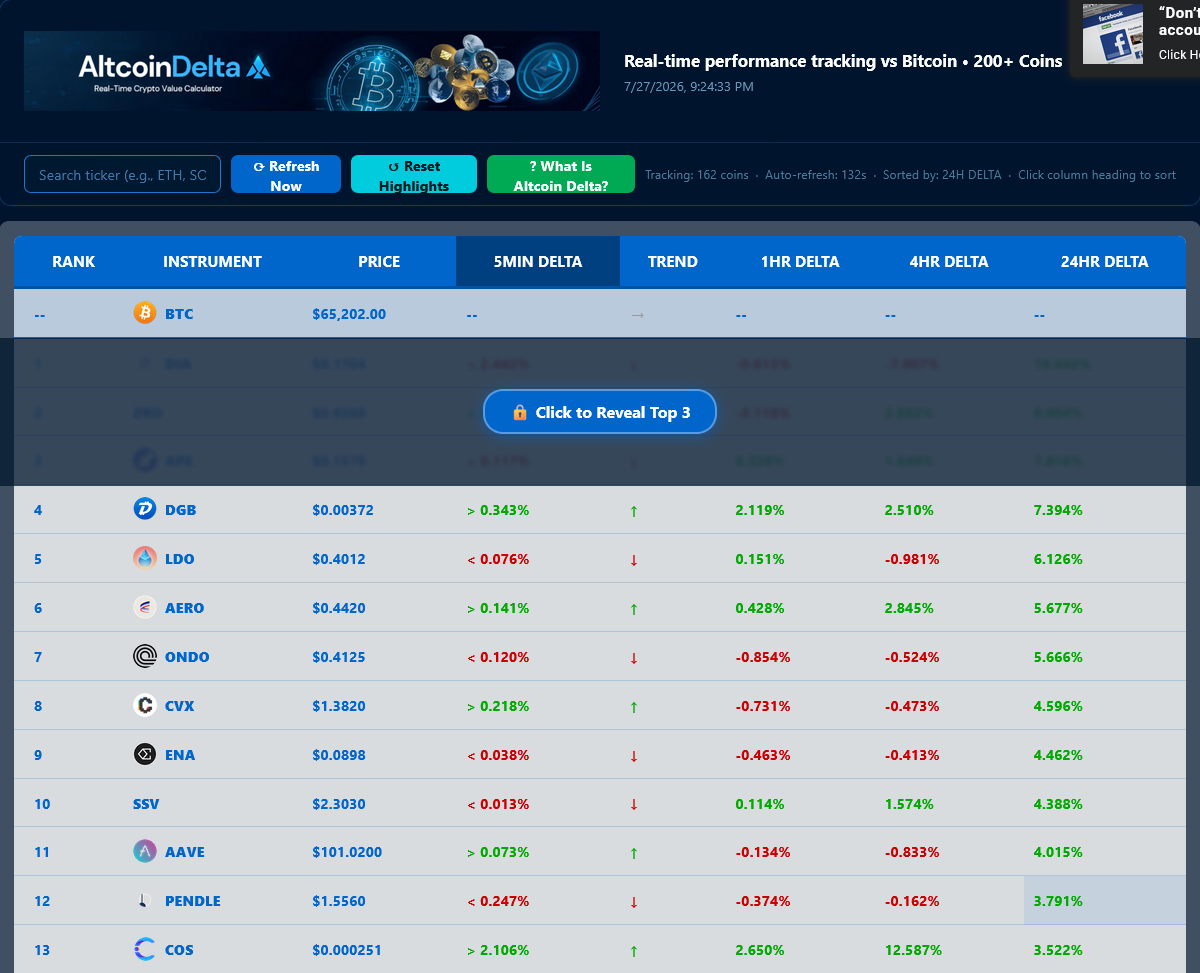This screenshot has height=973, width=1200.
Task: Click the 'Sorted by: 24H DELTA' status text
Action: click(x=942, y=175)
